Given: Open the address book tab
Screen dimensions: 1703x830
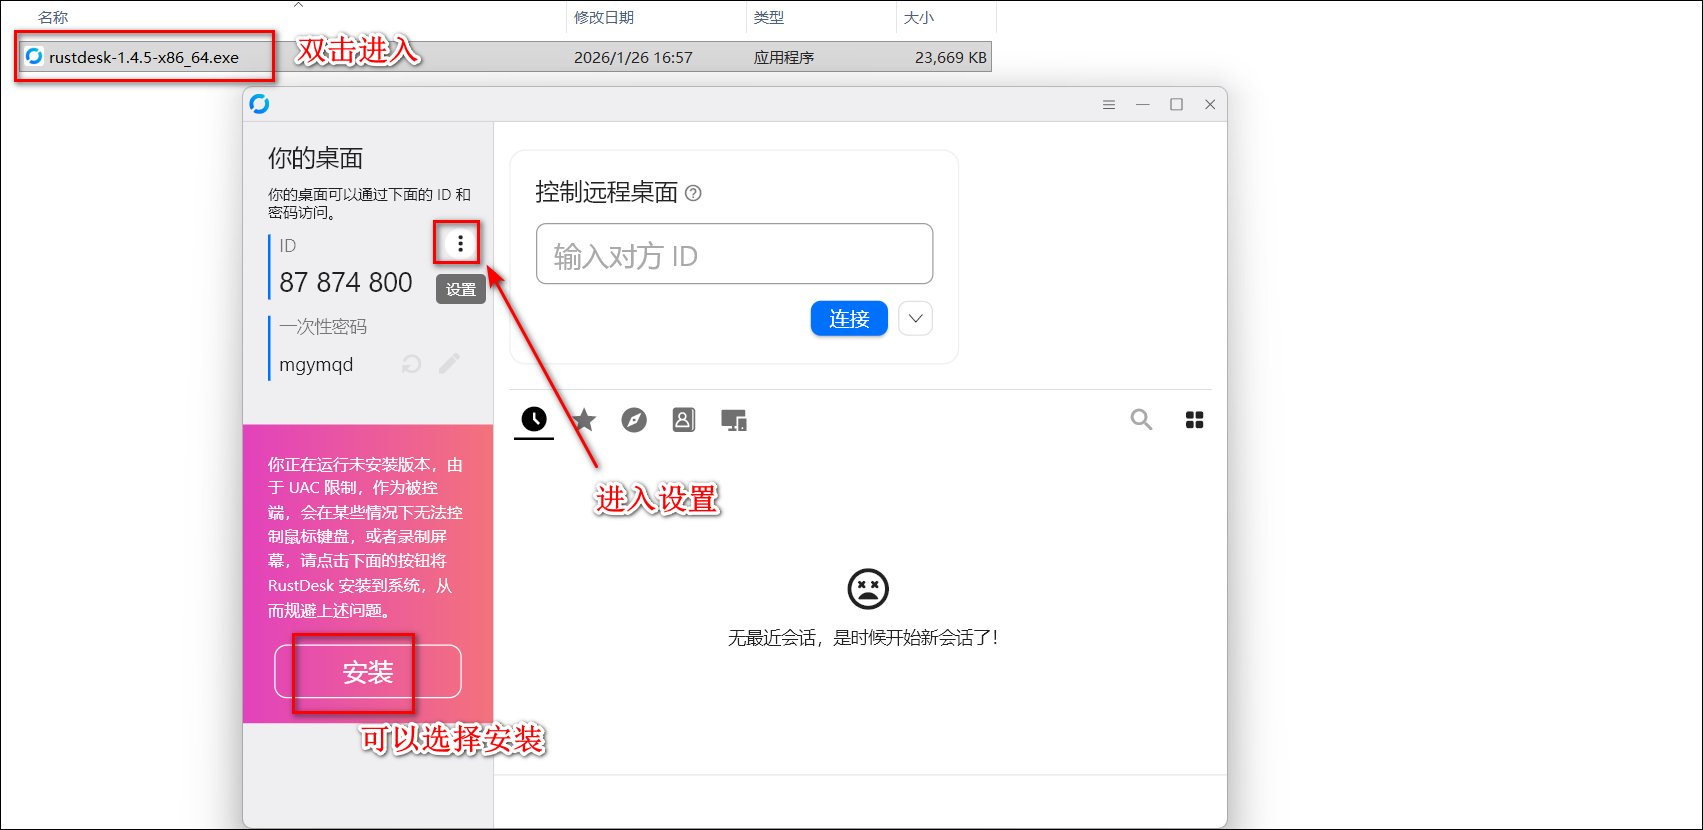Looking at the screenshot, I should [x=684, y=420].
